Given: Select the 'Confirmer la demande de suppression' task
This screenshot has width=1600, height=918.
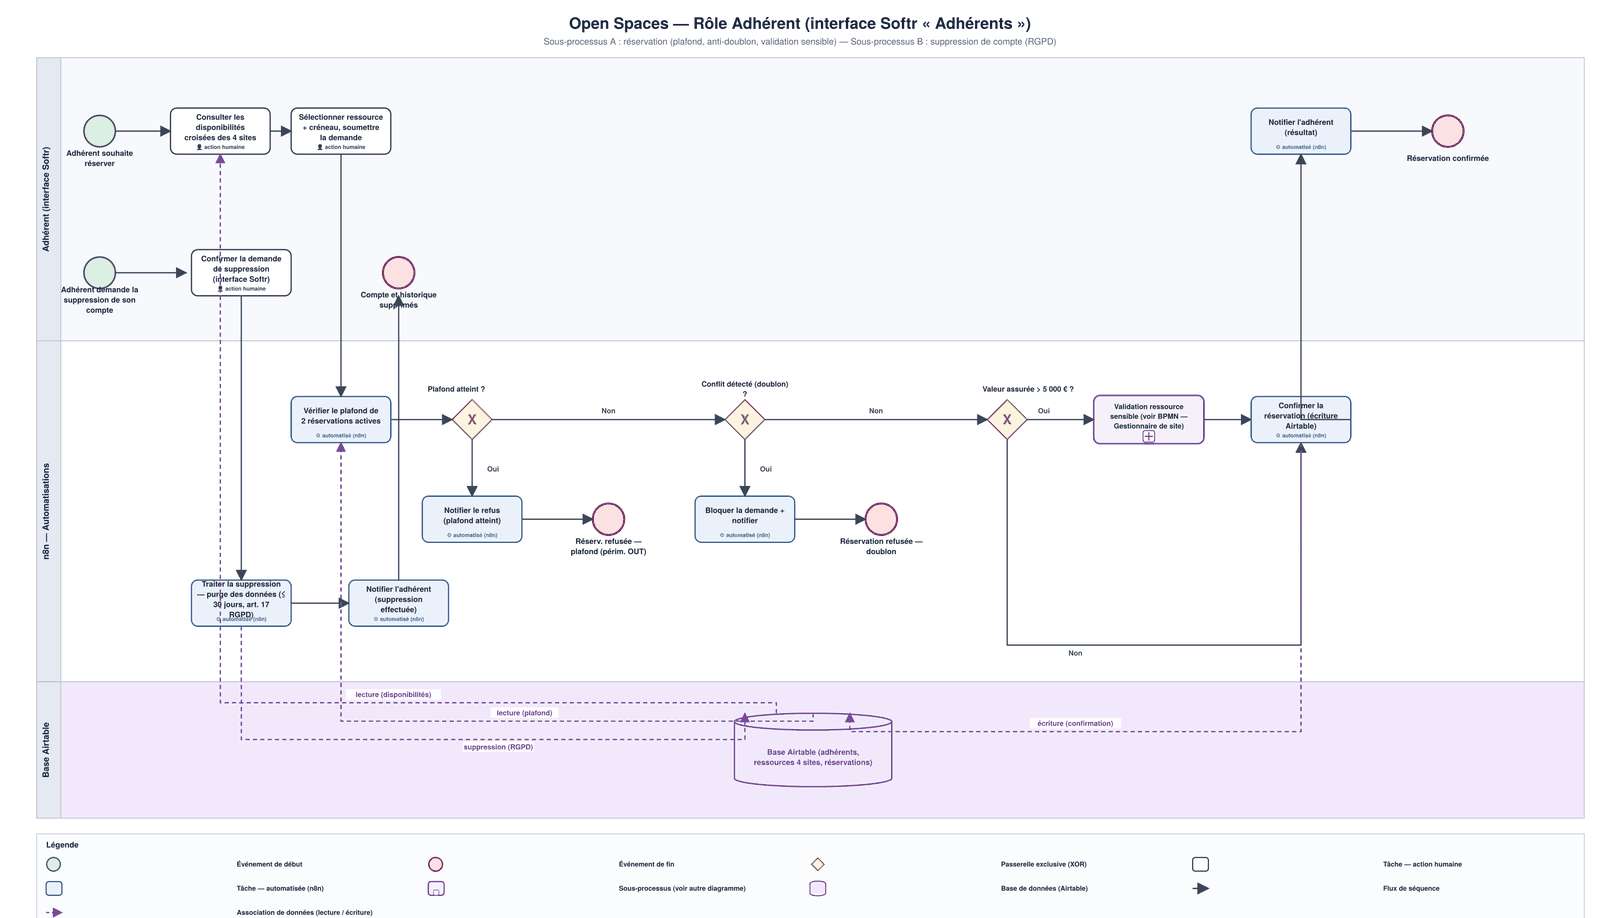Looking at the screenshot, I should point(241,272).
